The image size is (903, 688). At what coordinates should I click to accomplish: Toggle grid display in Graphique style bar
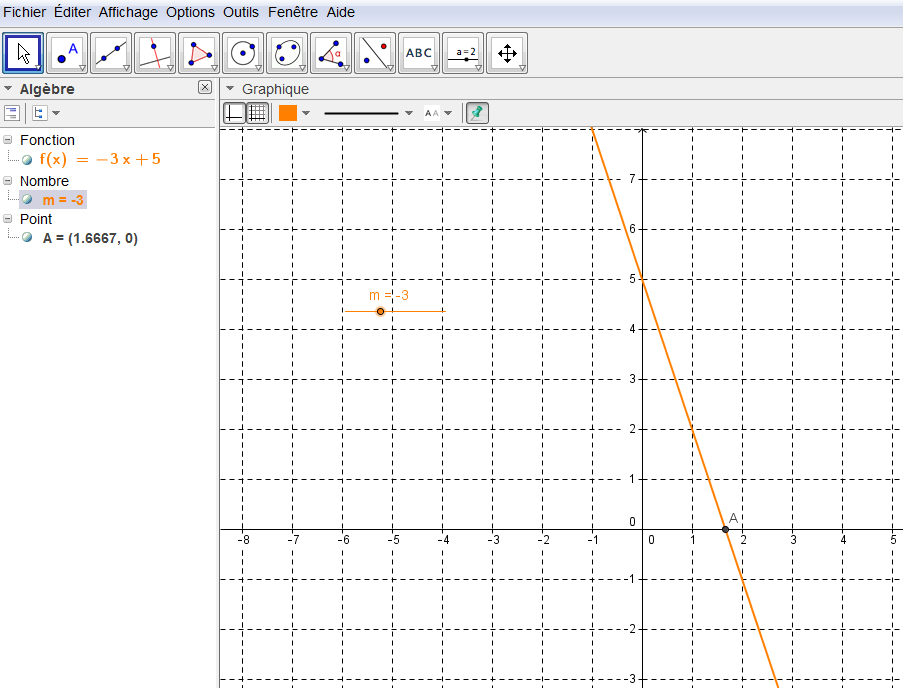coord(257,113)
